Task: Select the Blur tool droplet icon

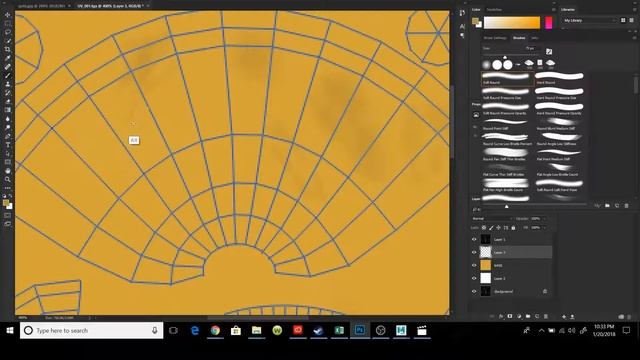Action: pos(7,119)
